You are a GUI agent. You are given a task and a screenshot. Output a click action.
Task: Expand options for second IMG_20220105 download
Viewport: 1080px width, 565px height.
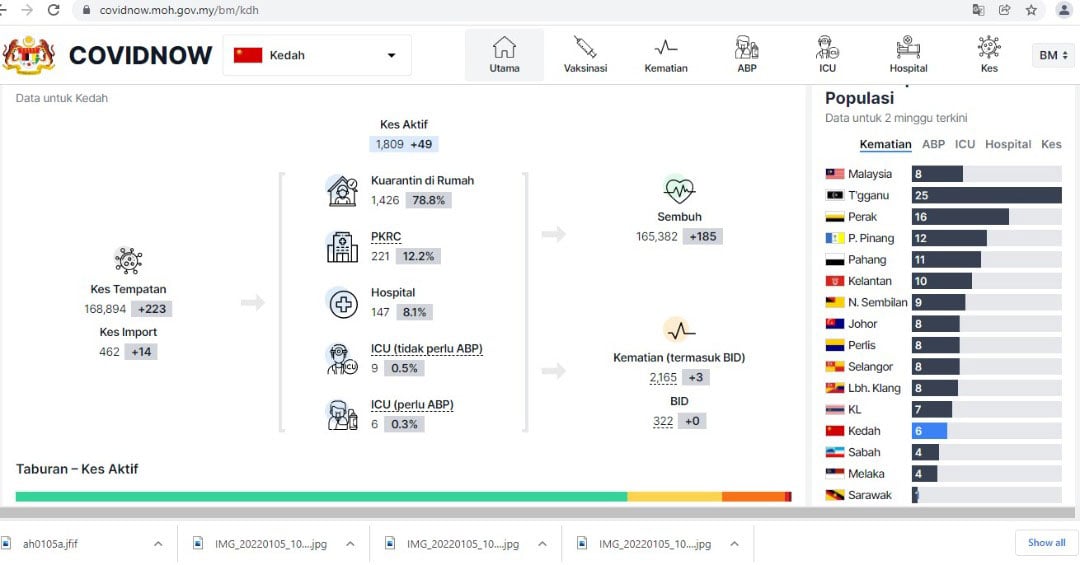(x=542, y=544)
